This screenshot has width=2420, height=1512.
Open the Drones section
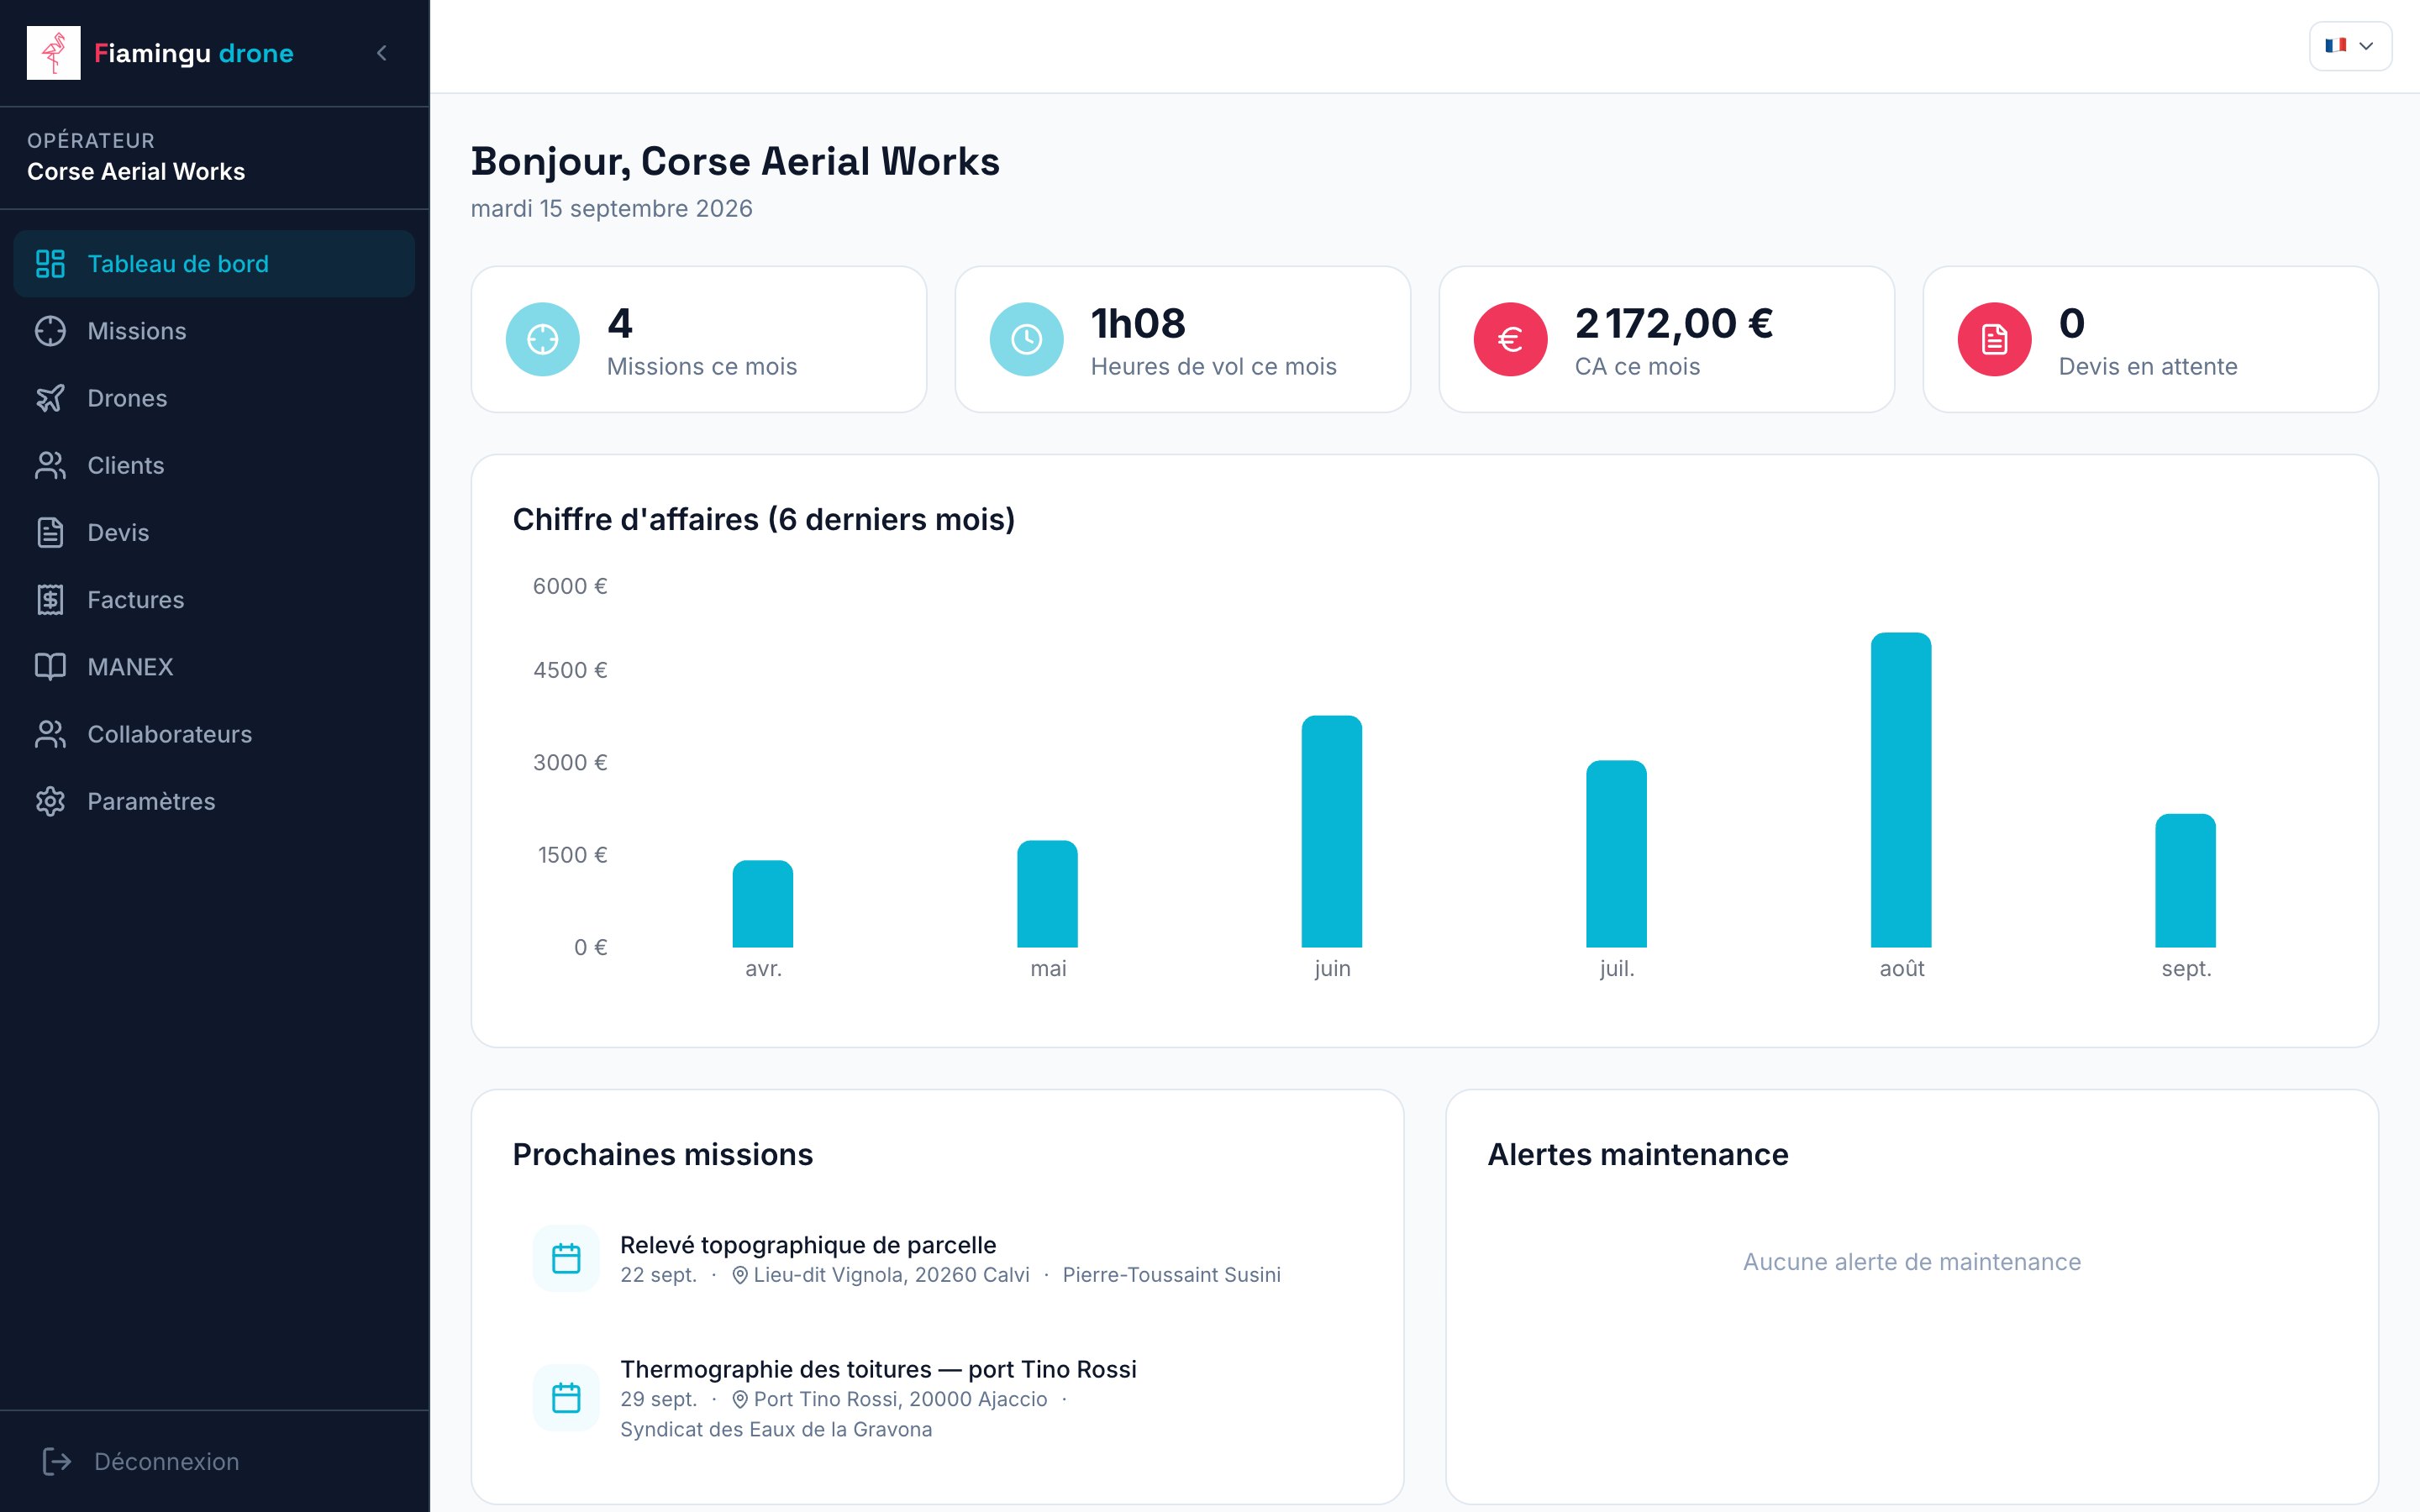click(x=214, y=398)
